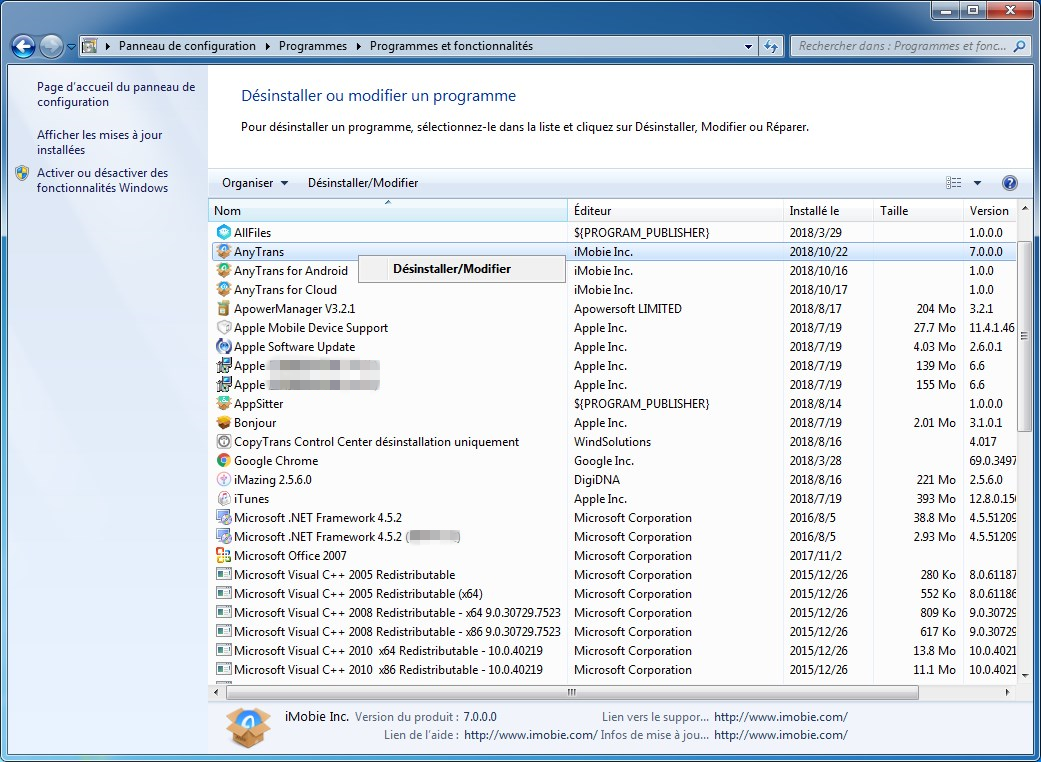This screenshot has width=1041, height=762.
Task: Click the WindSolutions publisher cell
Action: (612, 441)
